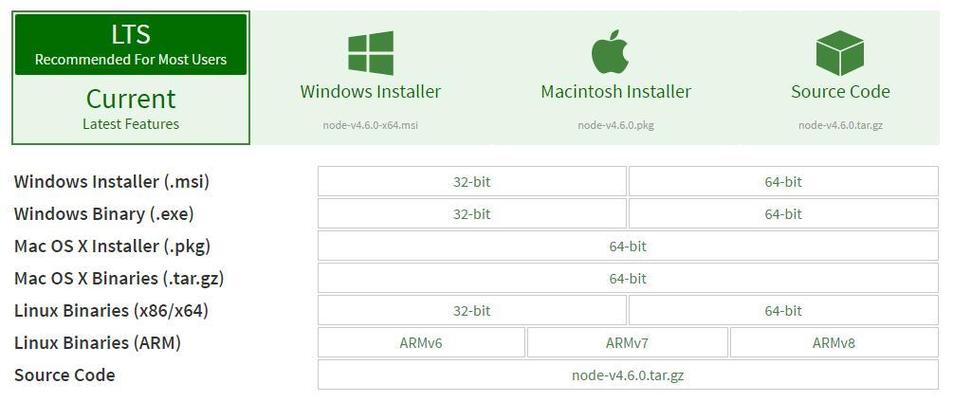953x402 pixels.
Task: Open the Macintosh Installer heading link
Action: pyautogui.click(x=616, y=92)
